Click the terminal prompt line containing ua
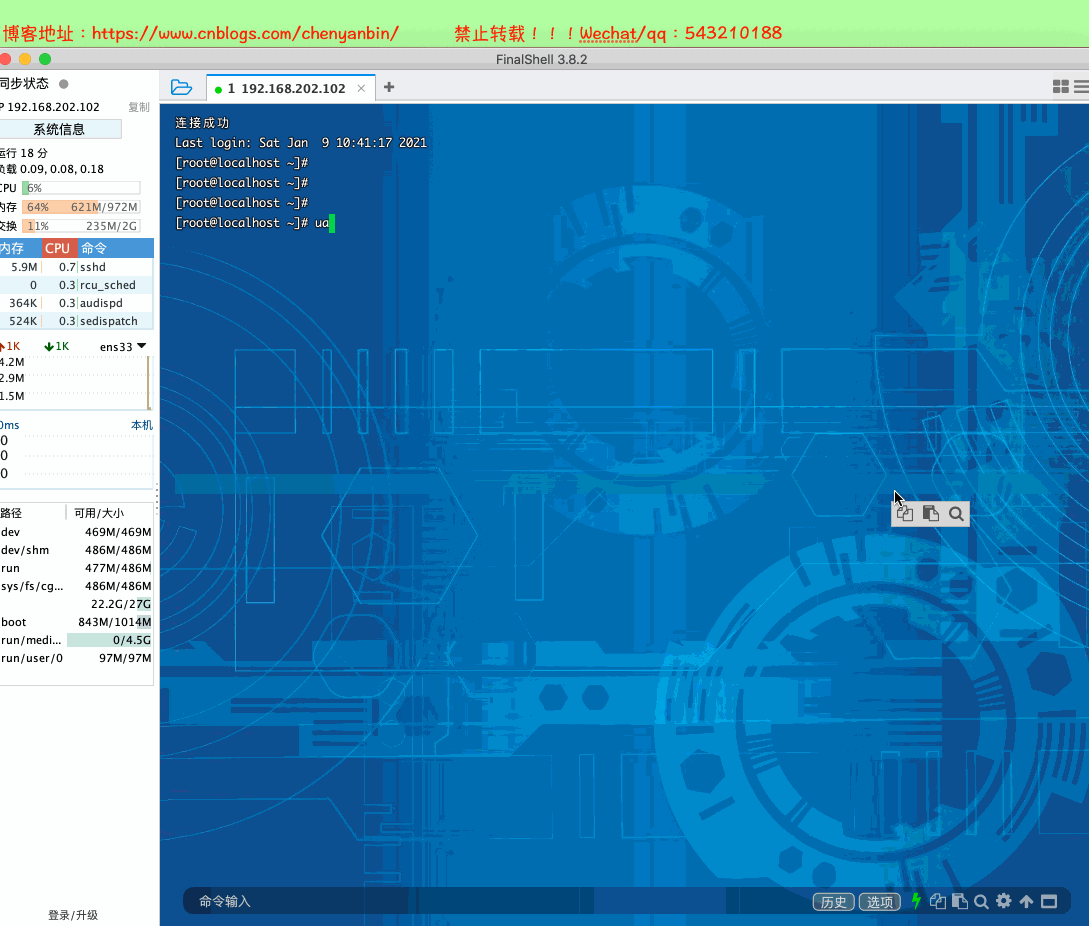 tap(253, 222)
